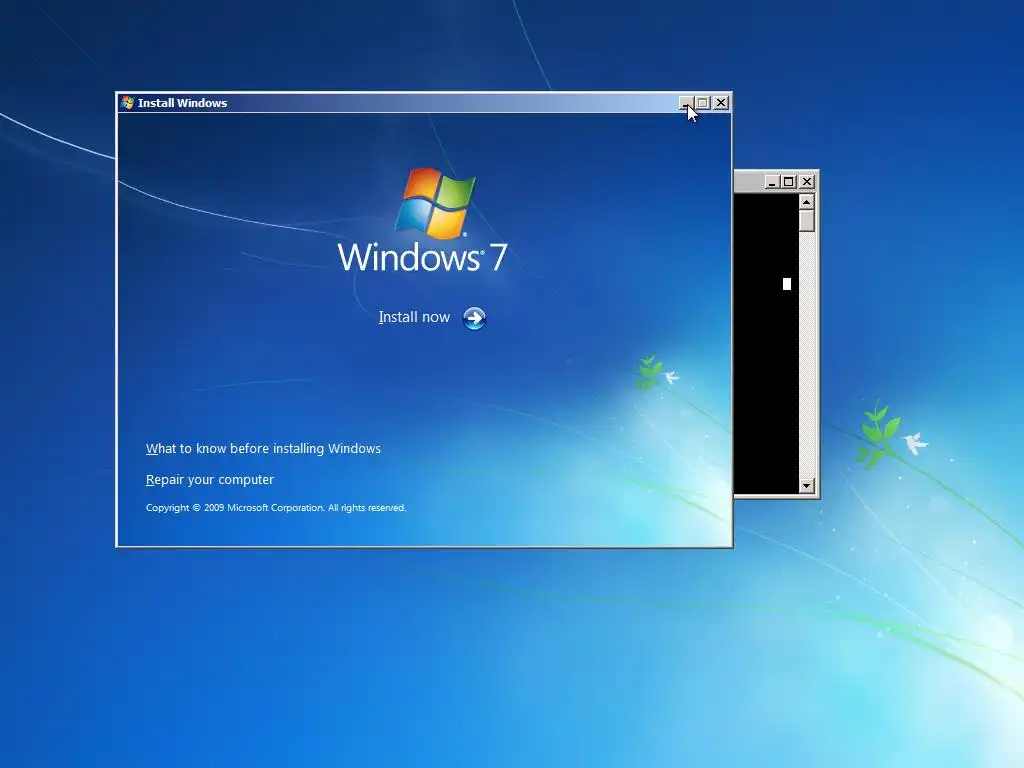This screenshot has height=768, width=1024.
Task: Maximize the Install Windows window
Action: pyautogui.click(x=703, y=103)
